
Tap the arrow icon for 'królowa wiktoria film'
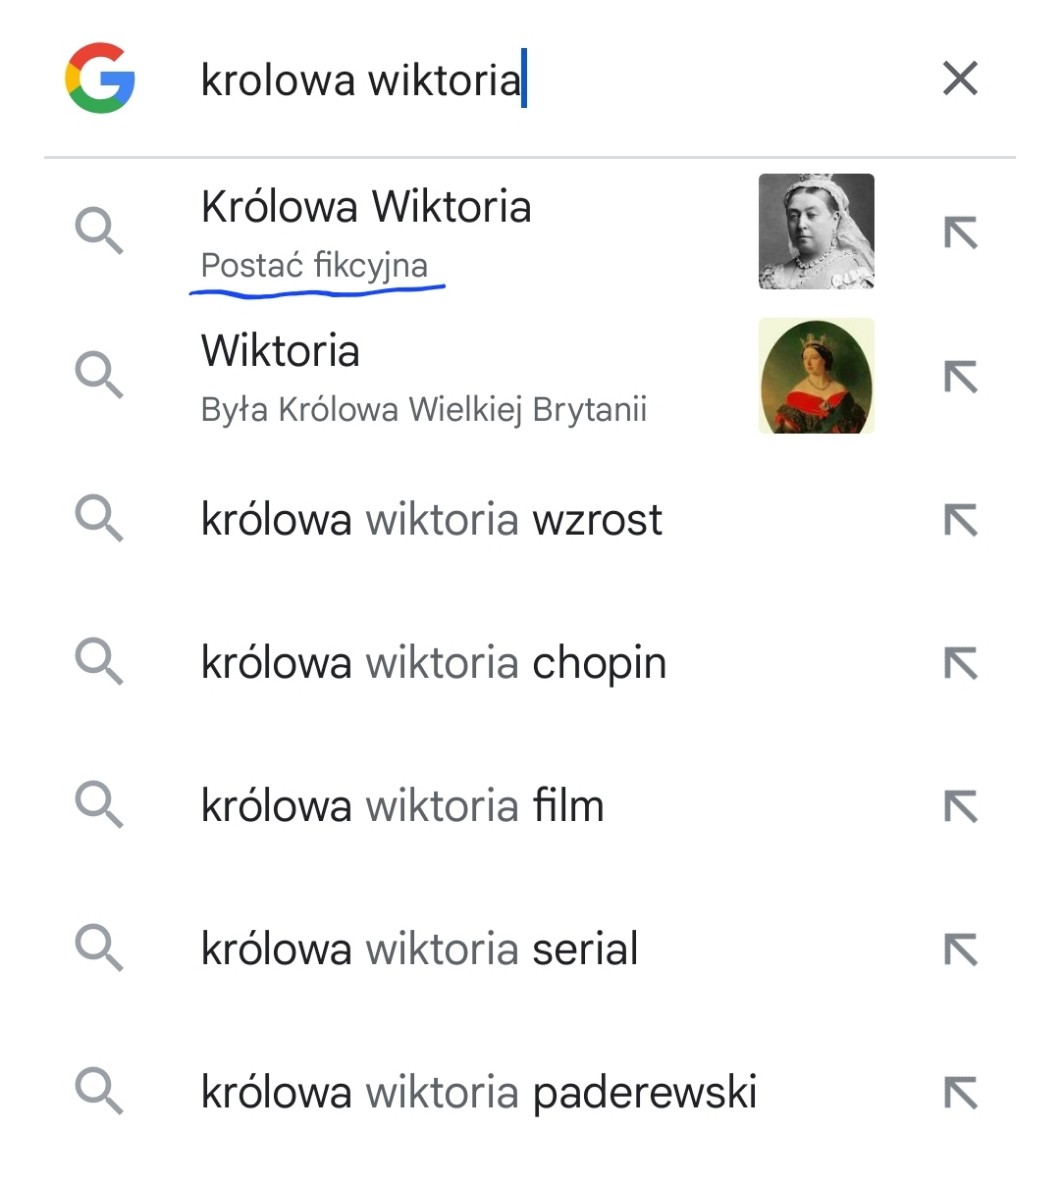[961, 806]
